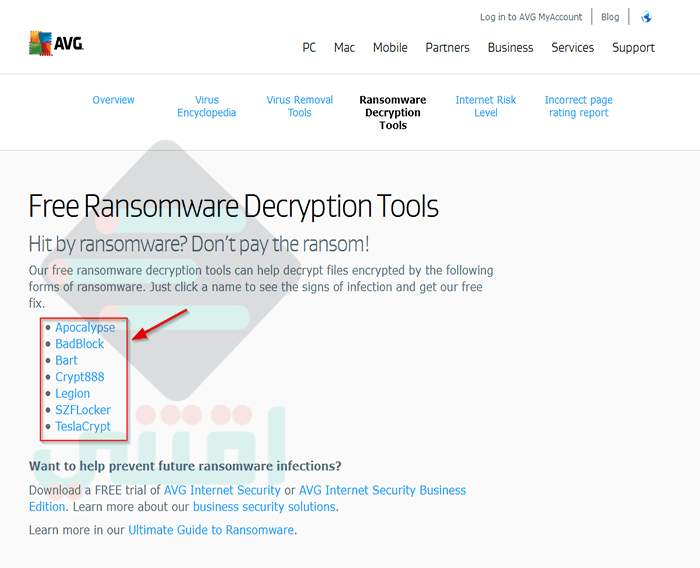The height and width of the screenshot is (568, 700).
Task: Open the Services menu
Action: [572, 47]
